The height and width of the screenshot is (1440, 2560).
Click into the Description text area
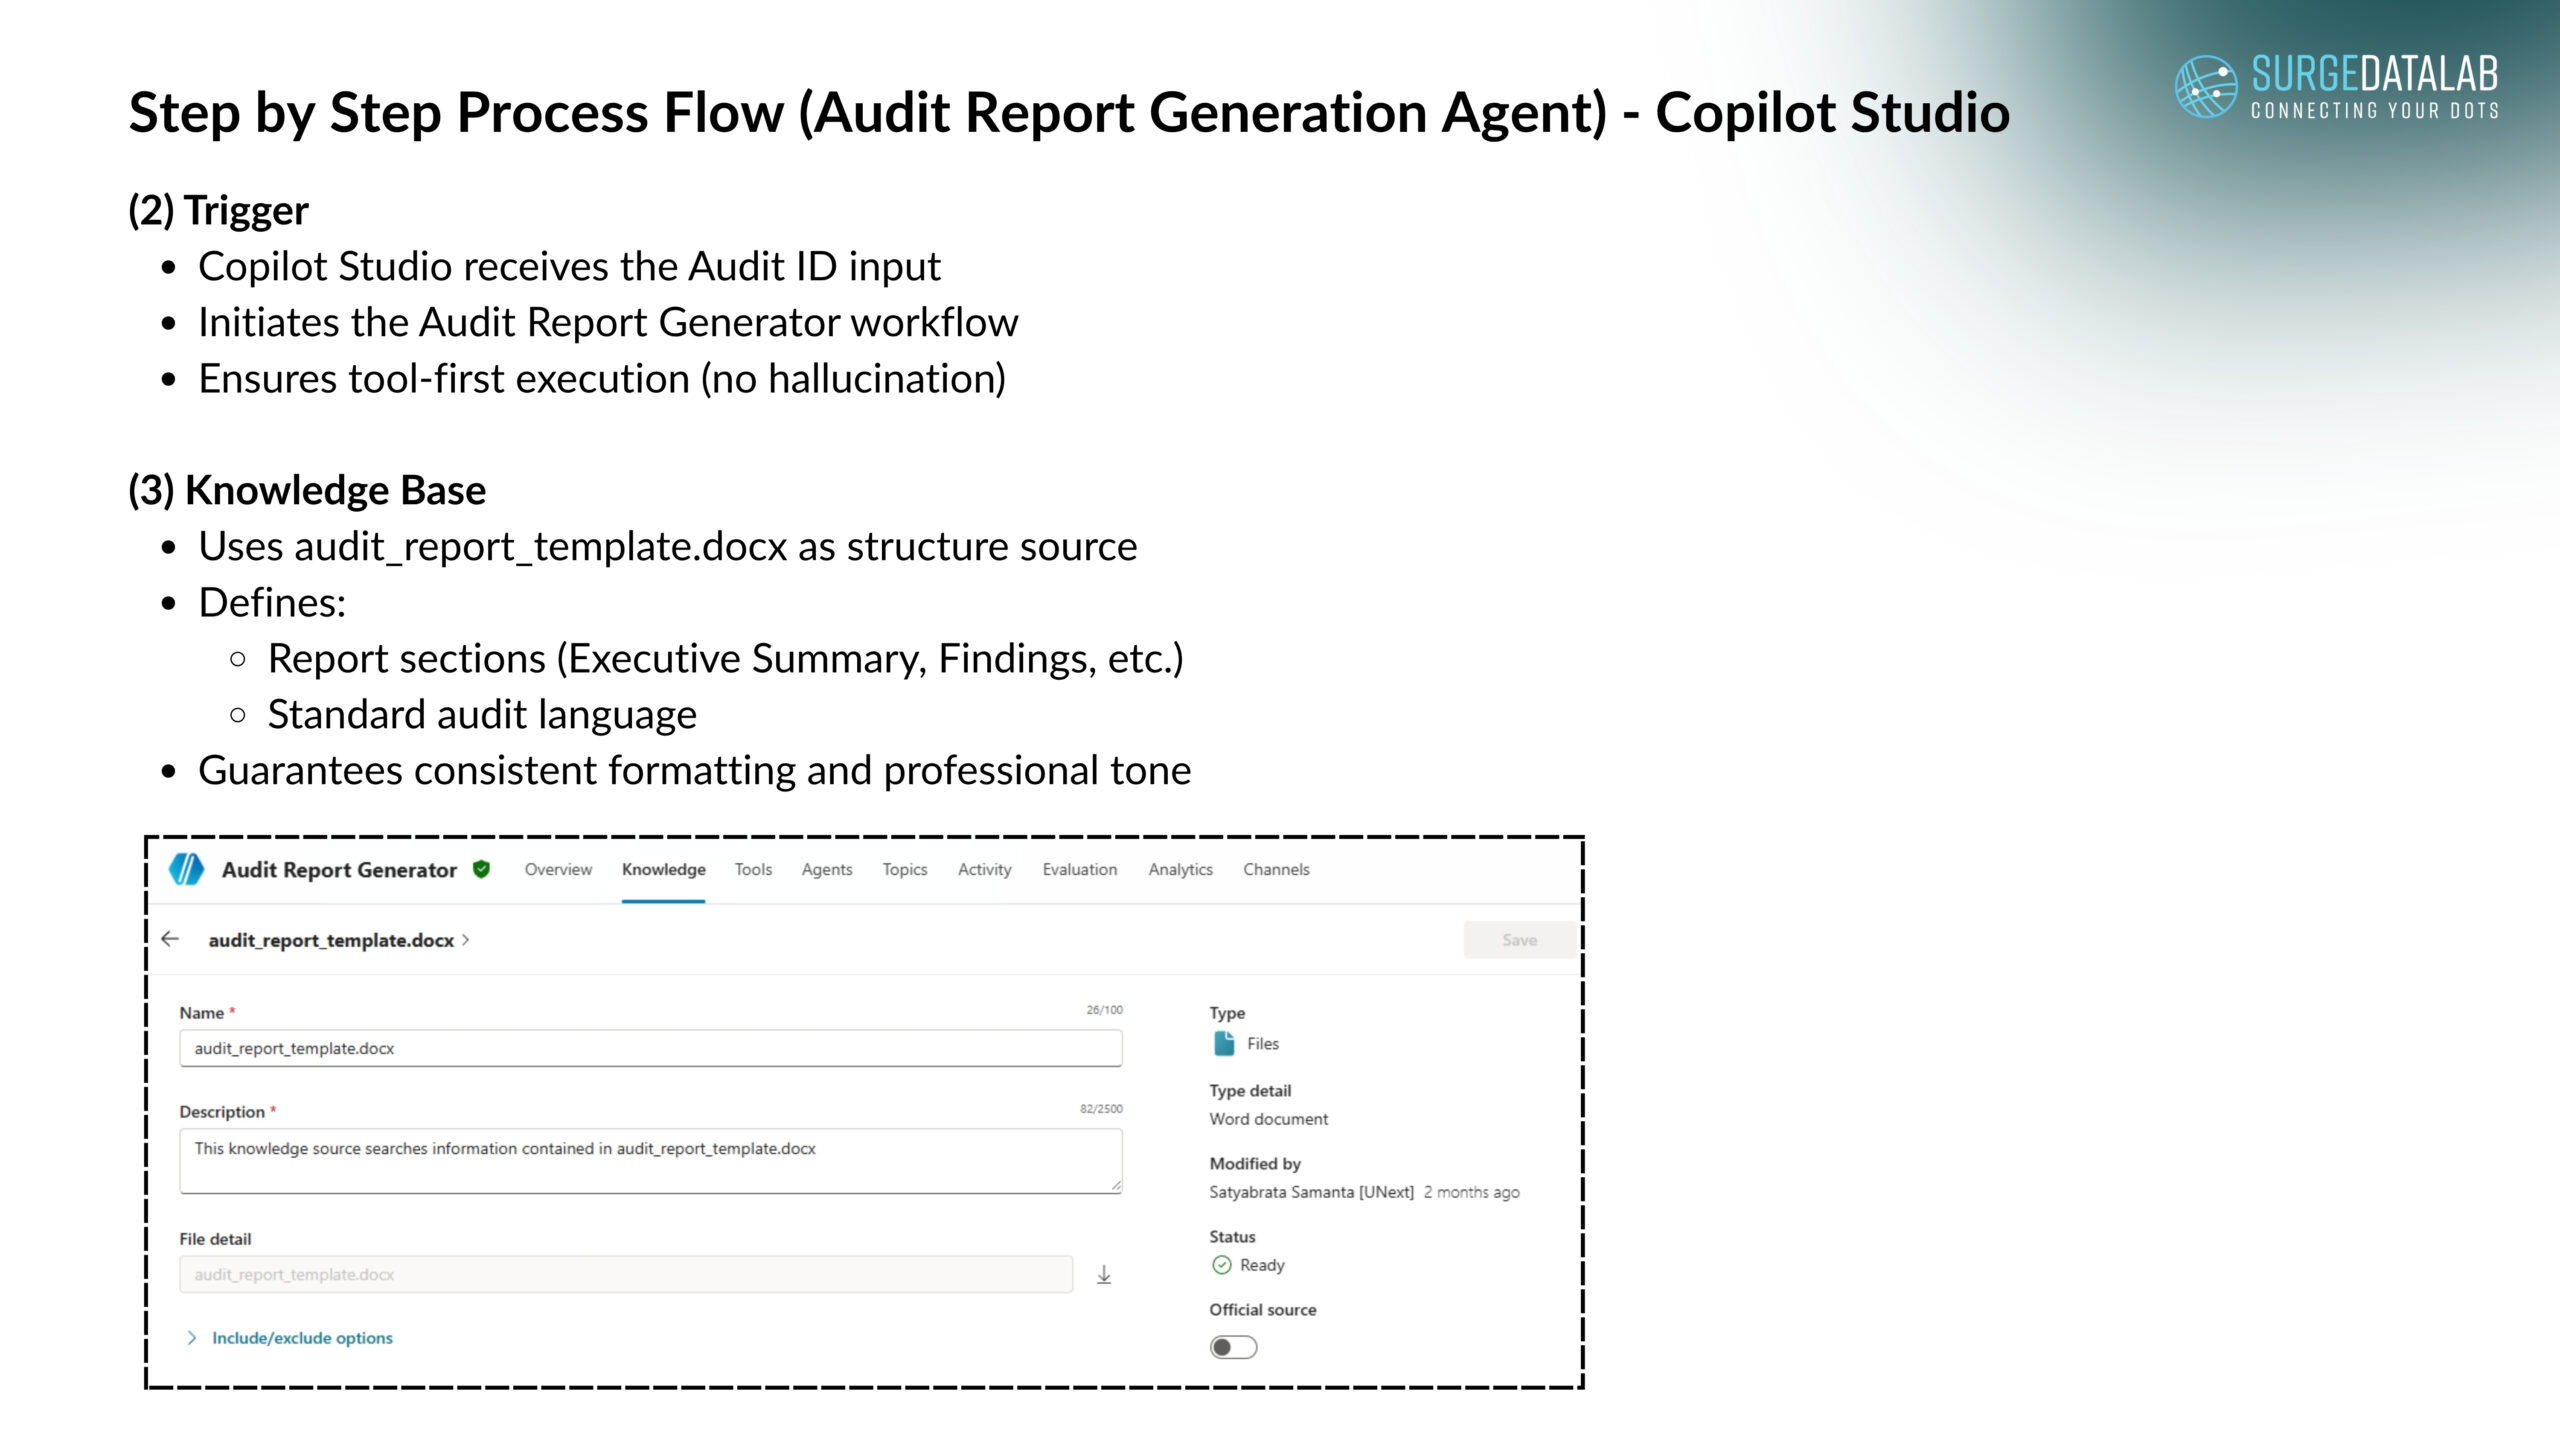click(651, 1161)
